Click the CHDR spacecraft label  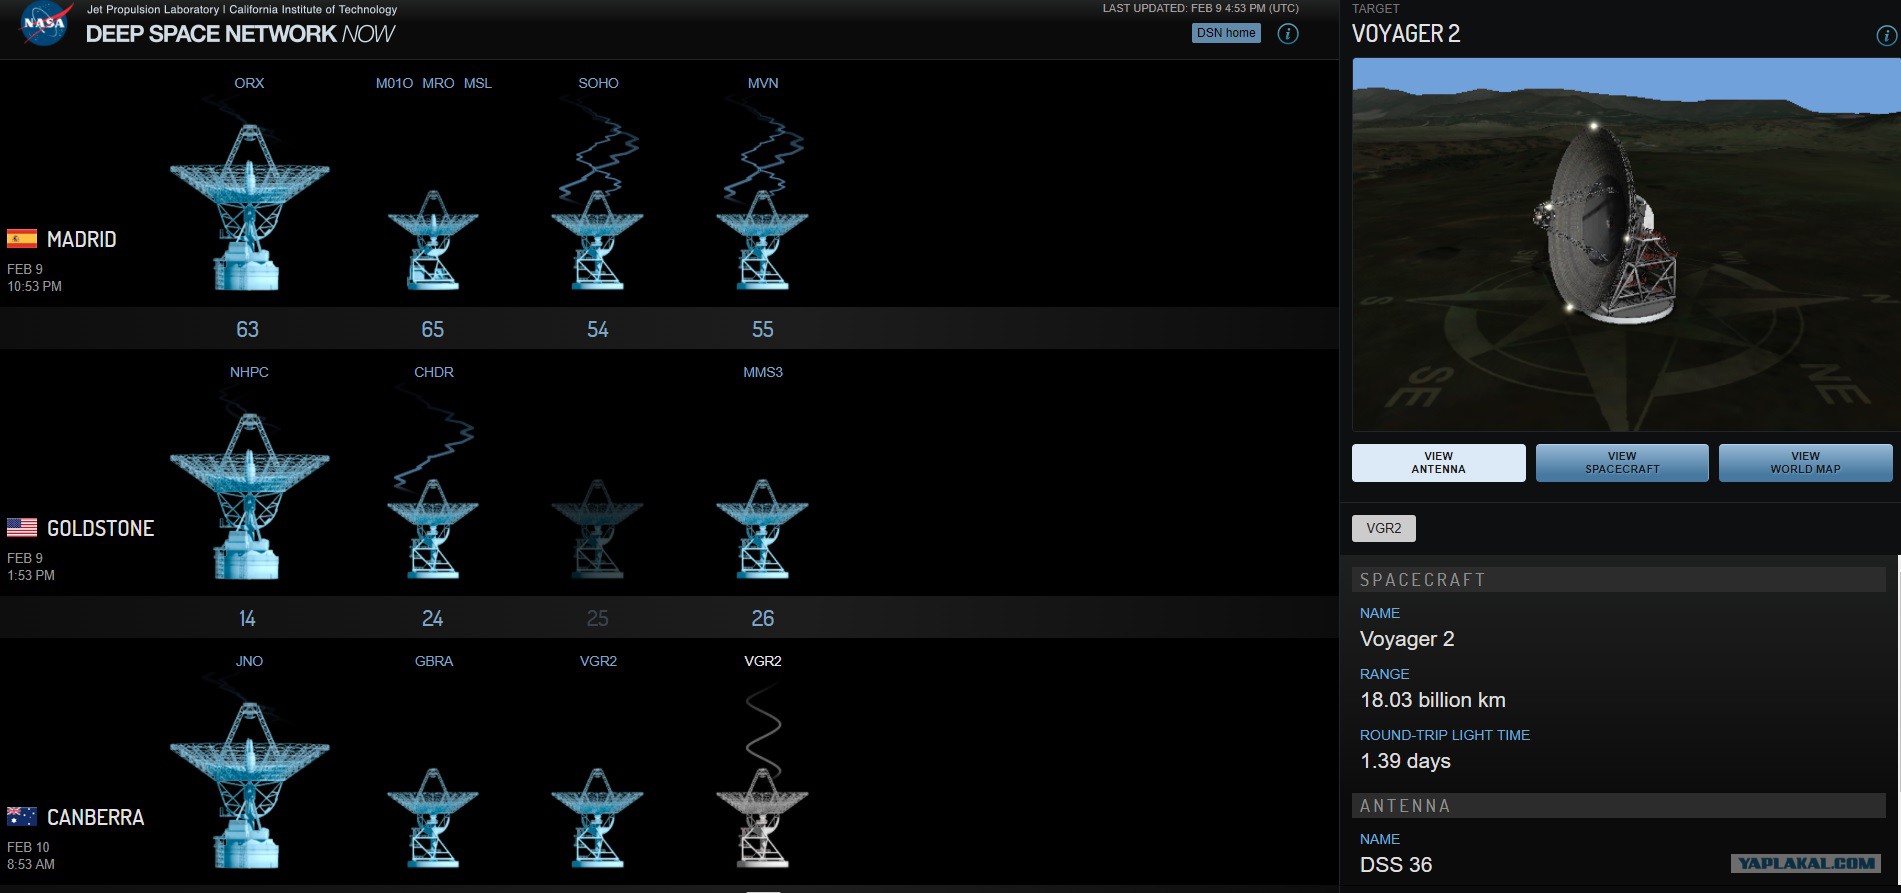point(434,372)
